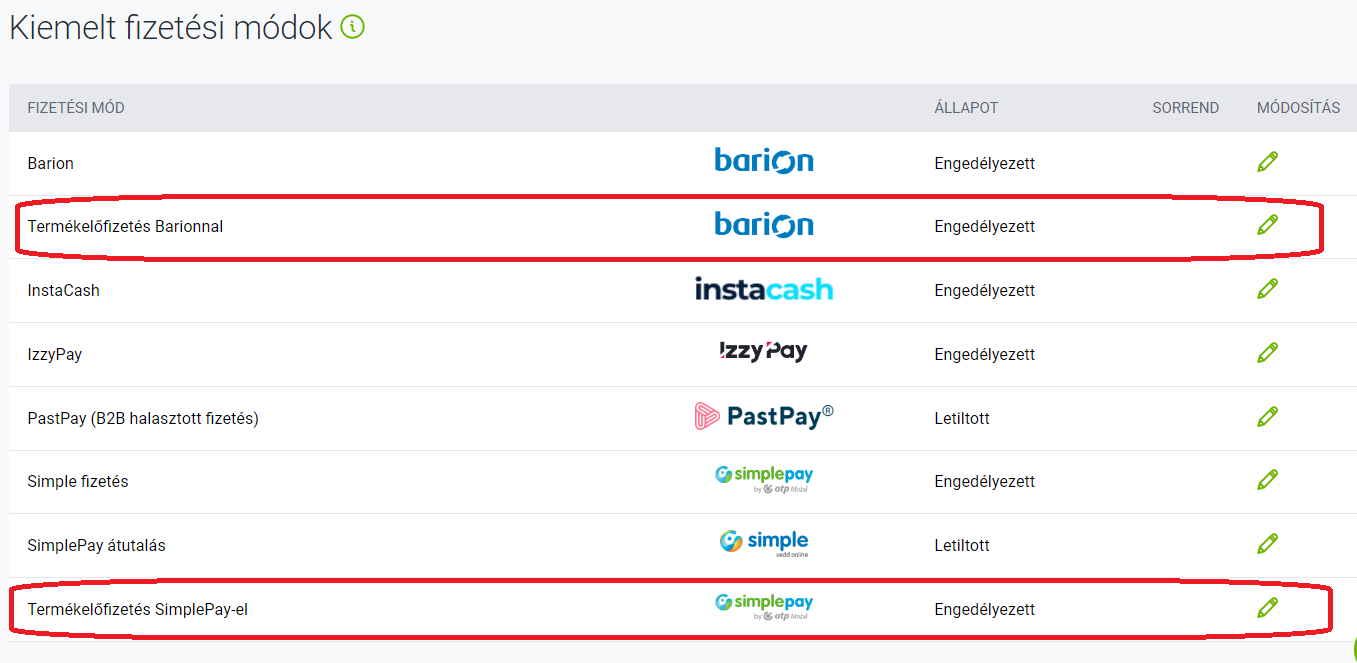The image size is (1357, 663).
Task: Select the Termékelőfizetés Barionnal row label
Action: point(125,227)
